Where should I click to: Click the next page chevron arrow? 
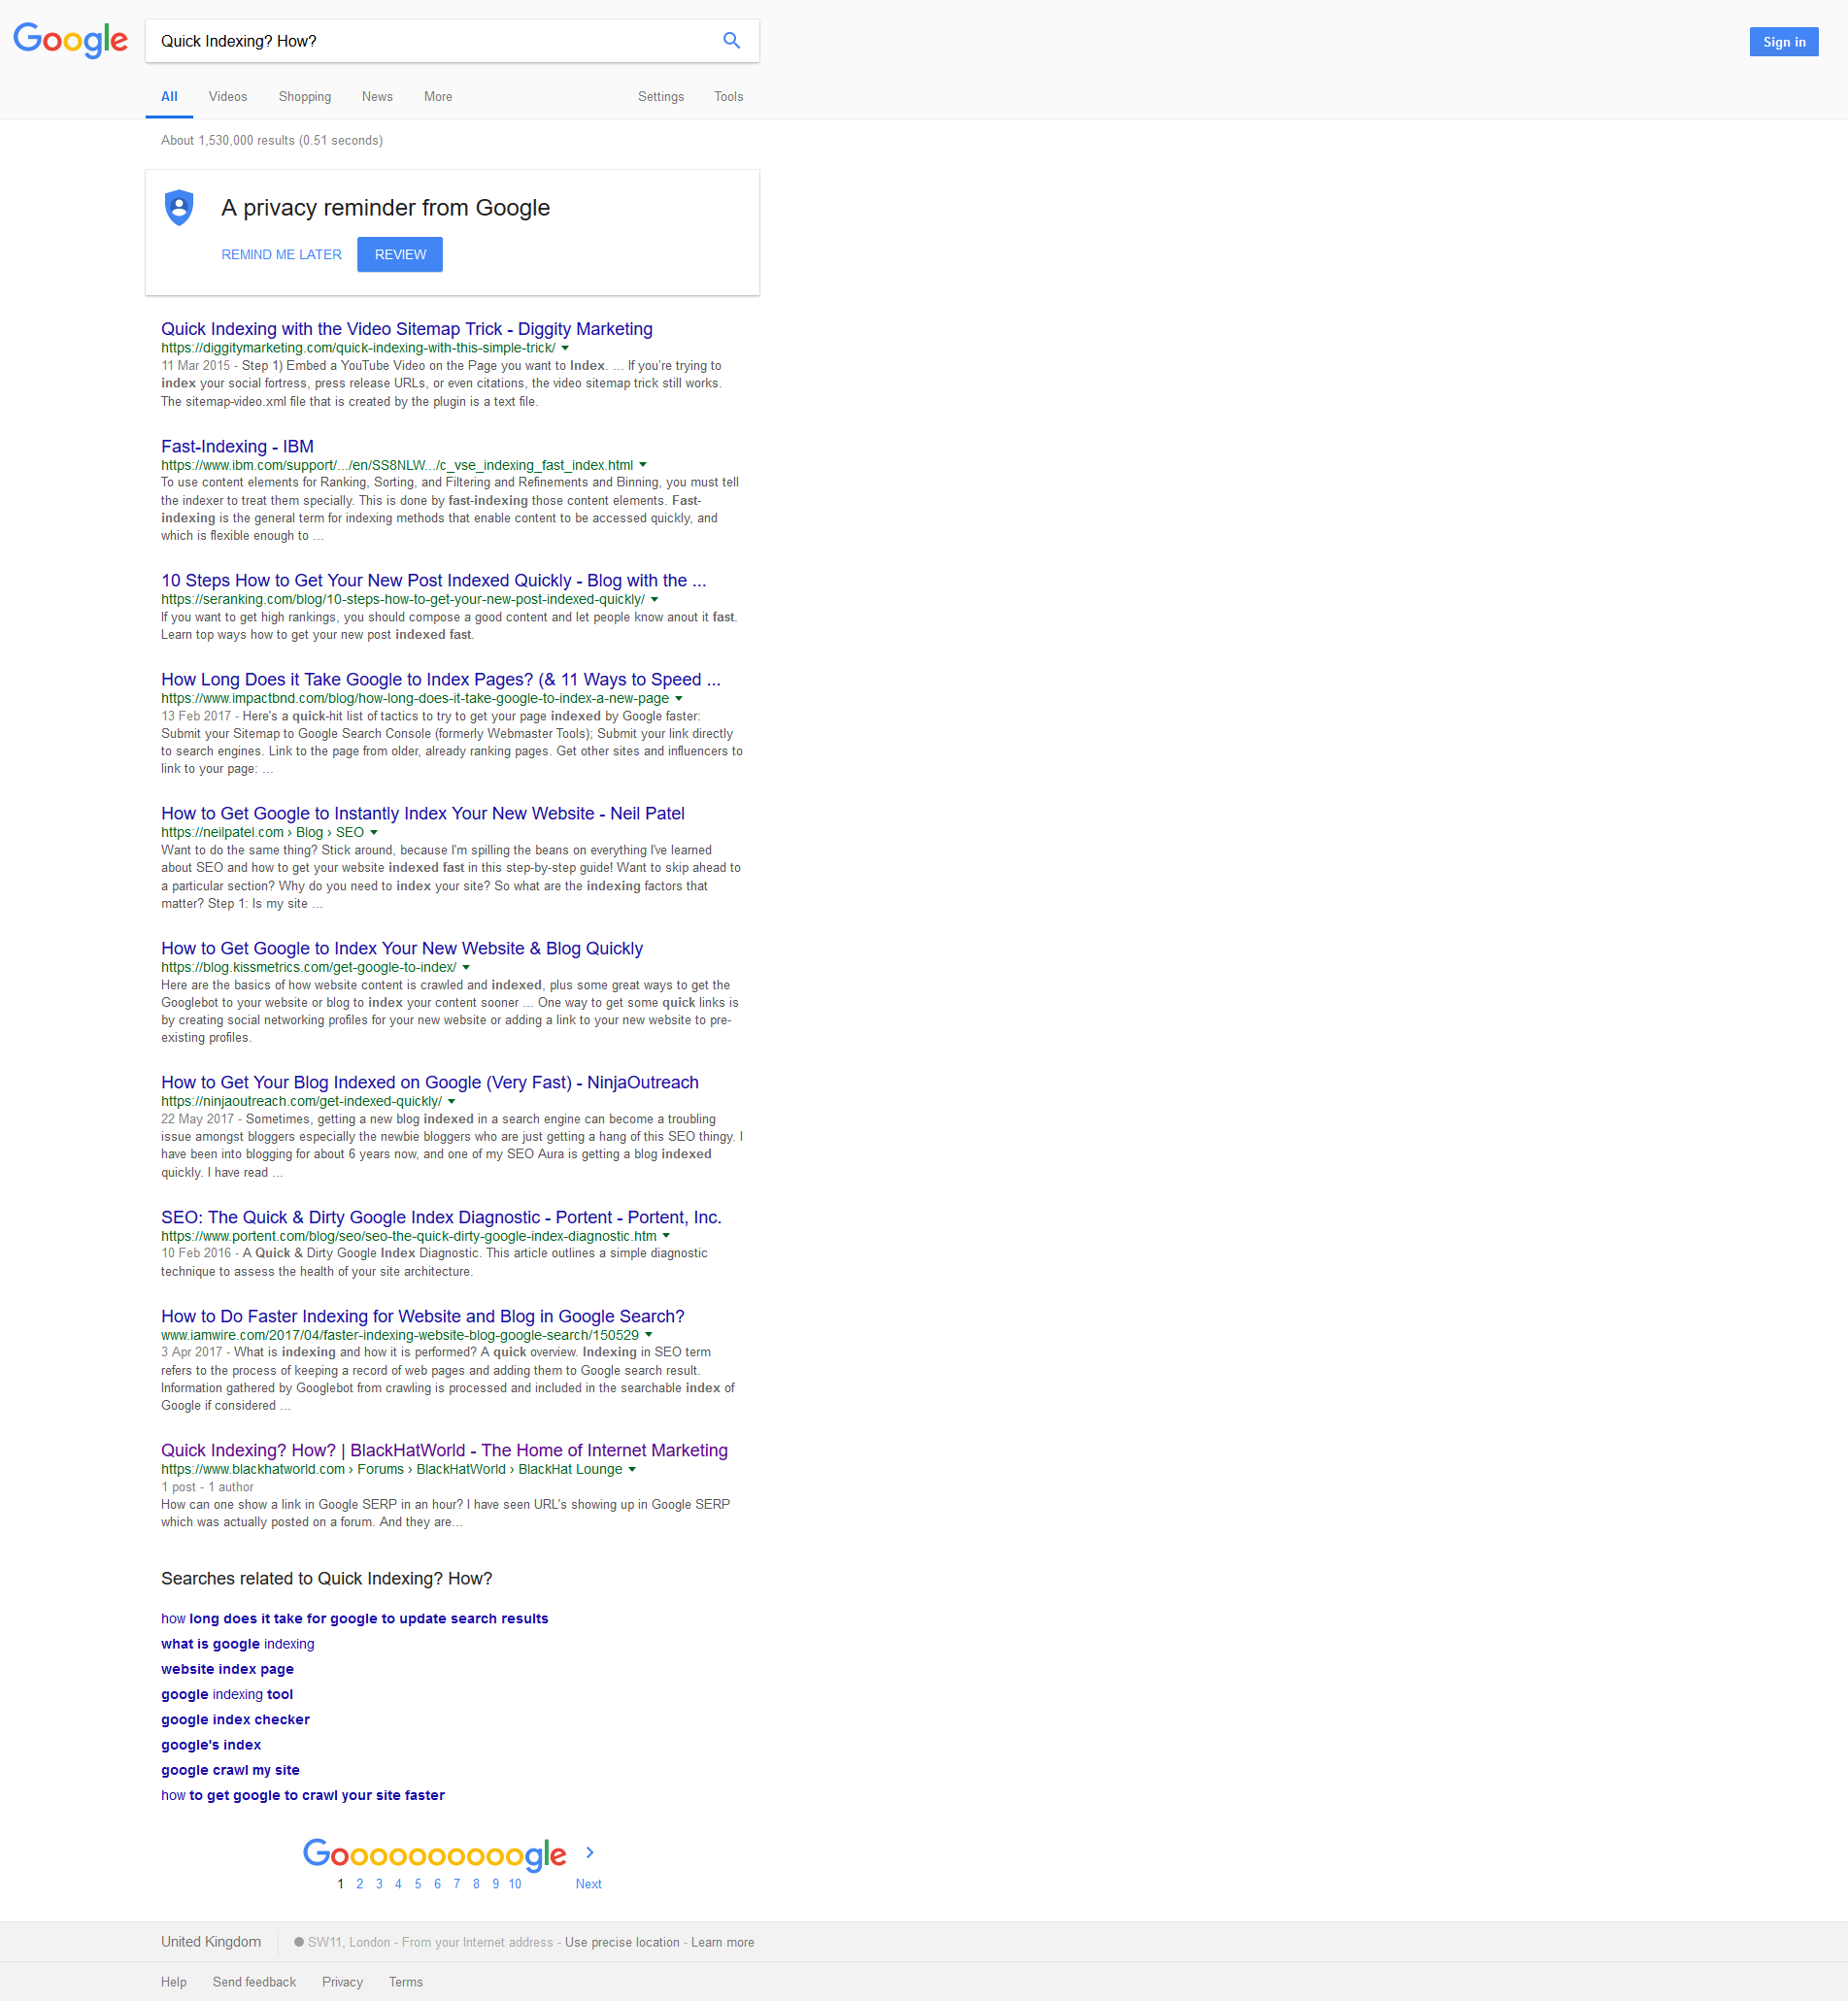coord(590,1852)
